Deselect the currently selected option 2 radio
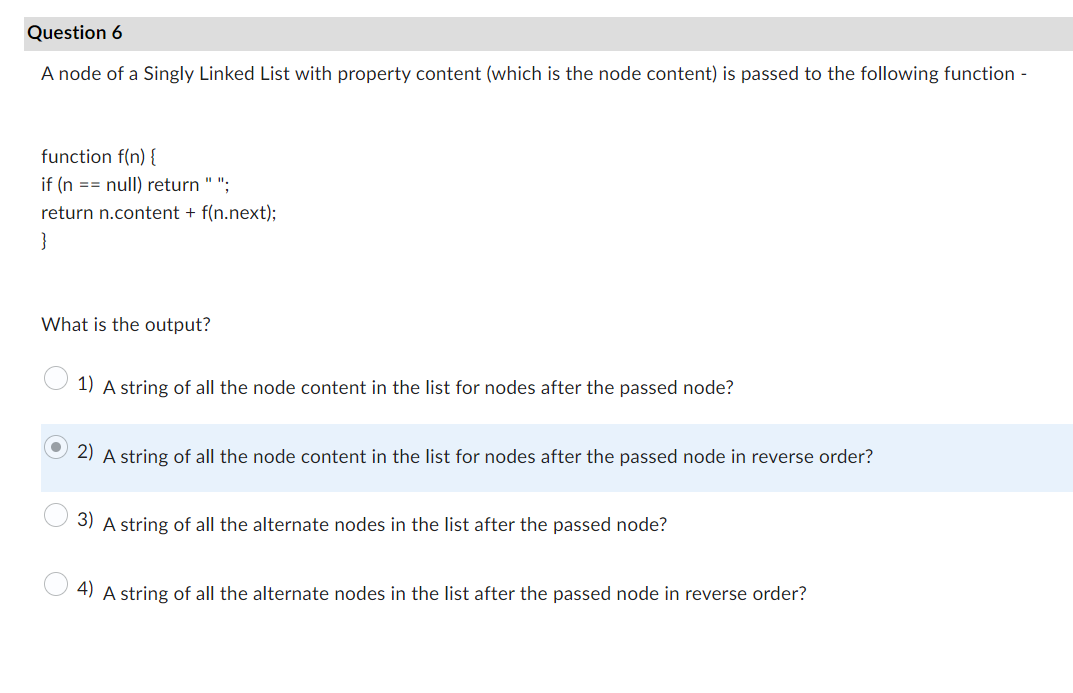Screen dimensions: 1073x693 point(55,446)
